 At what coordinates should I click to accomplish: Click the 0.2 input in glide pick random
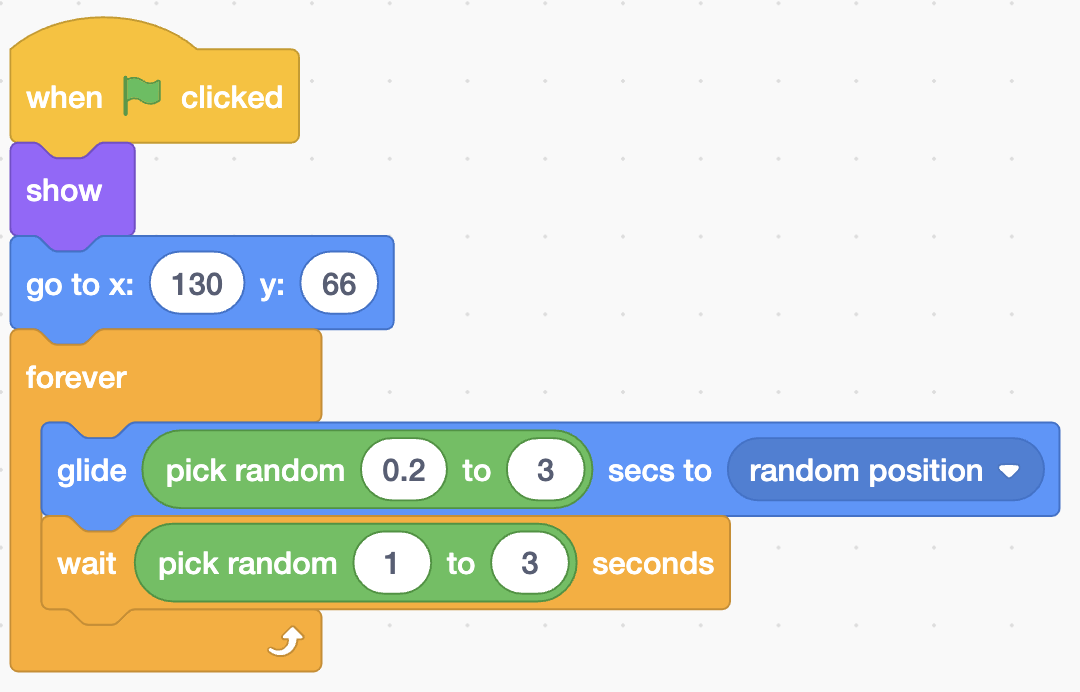(x=404, y=470)
